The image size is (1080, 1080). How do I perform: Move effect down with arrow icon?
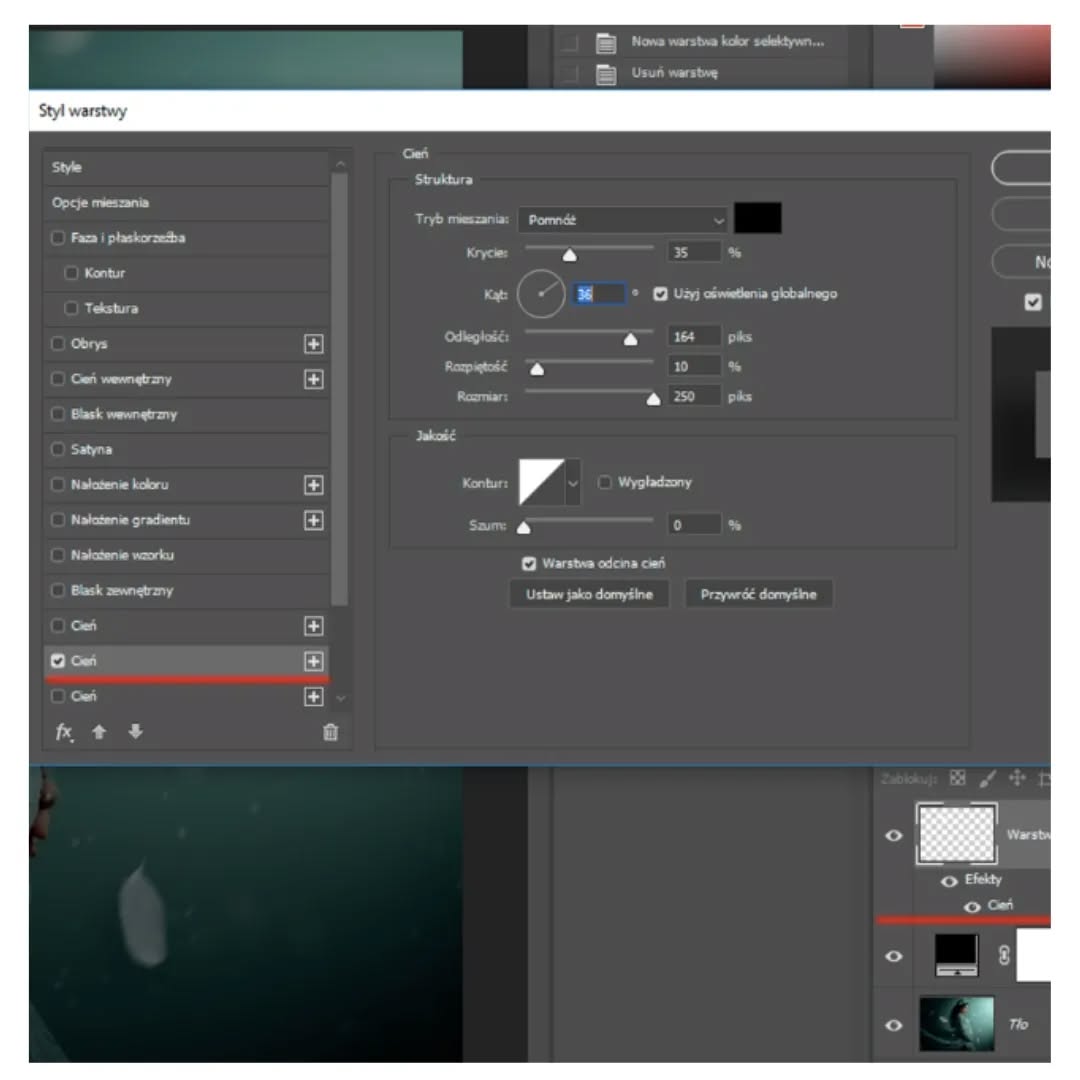tap(135, 732)
